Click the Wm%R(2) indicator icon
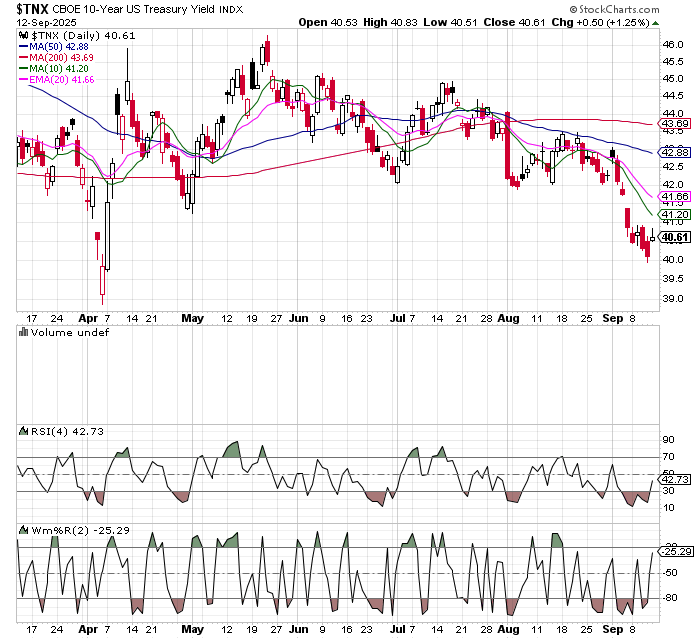 tap(24, 530)
